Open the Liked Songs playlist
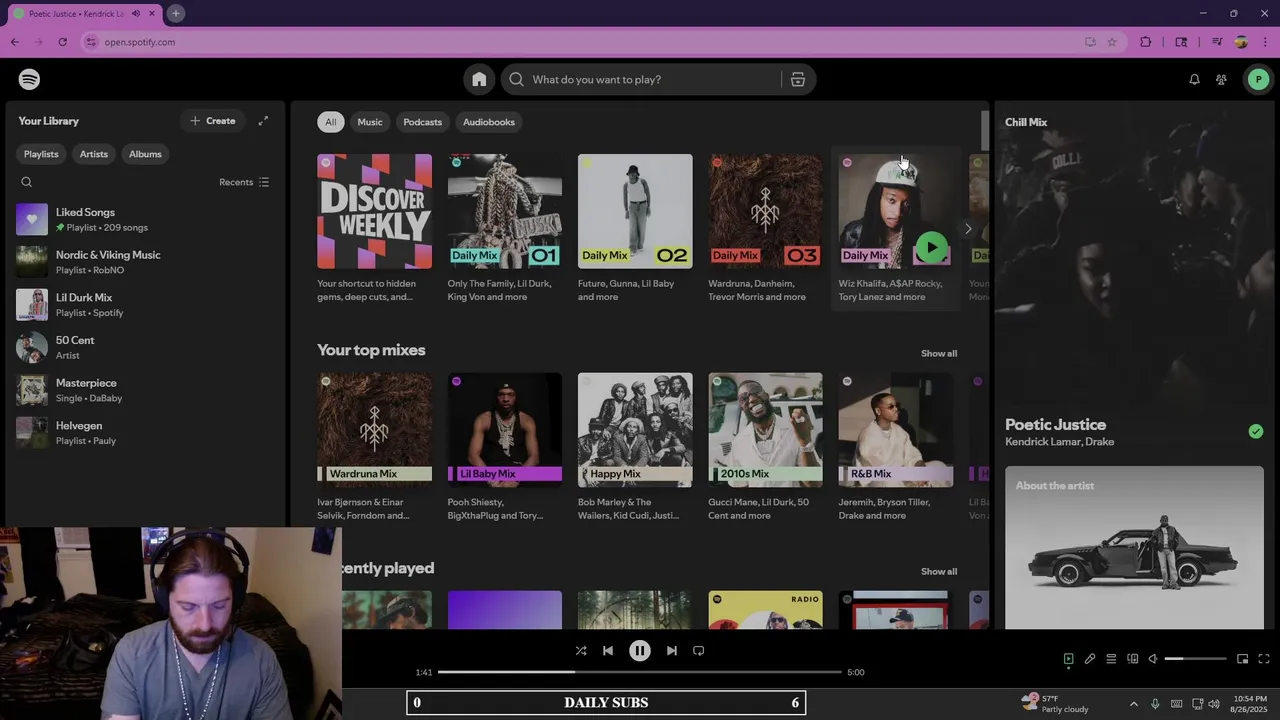This screenshot has height=720, width=1280. pos(145,219)
